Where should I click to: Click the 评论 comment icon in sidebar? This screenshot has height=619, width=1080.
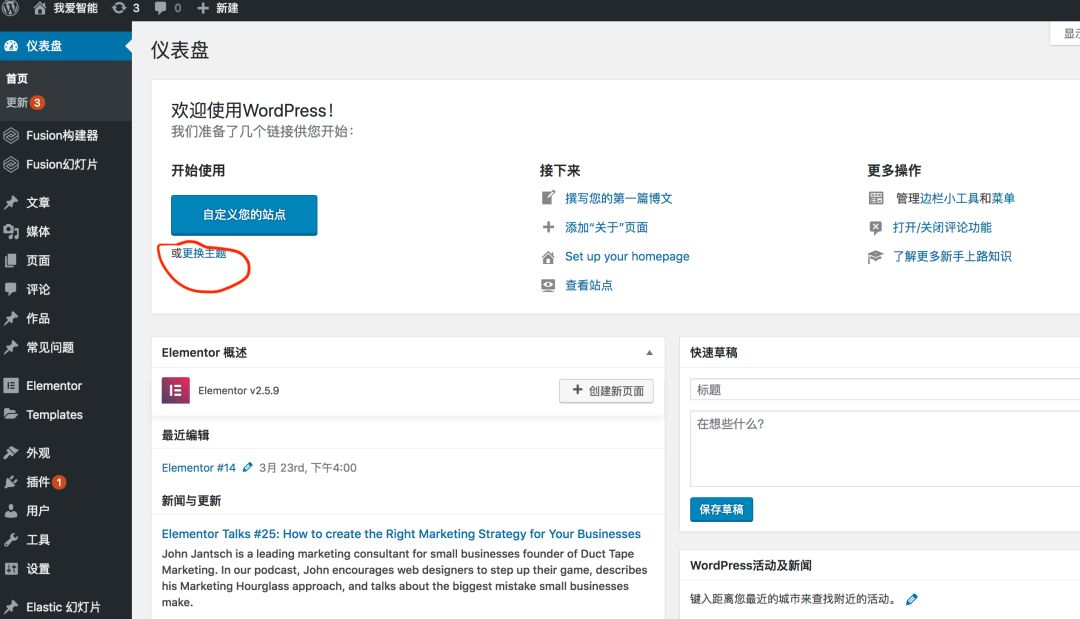coord(11,289)
